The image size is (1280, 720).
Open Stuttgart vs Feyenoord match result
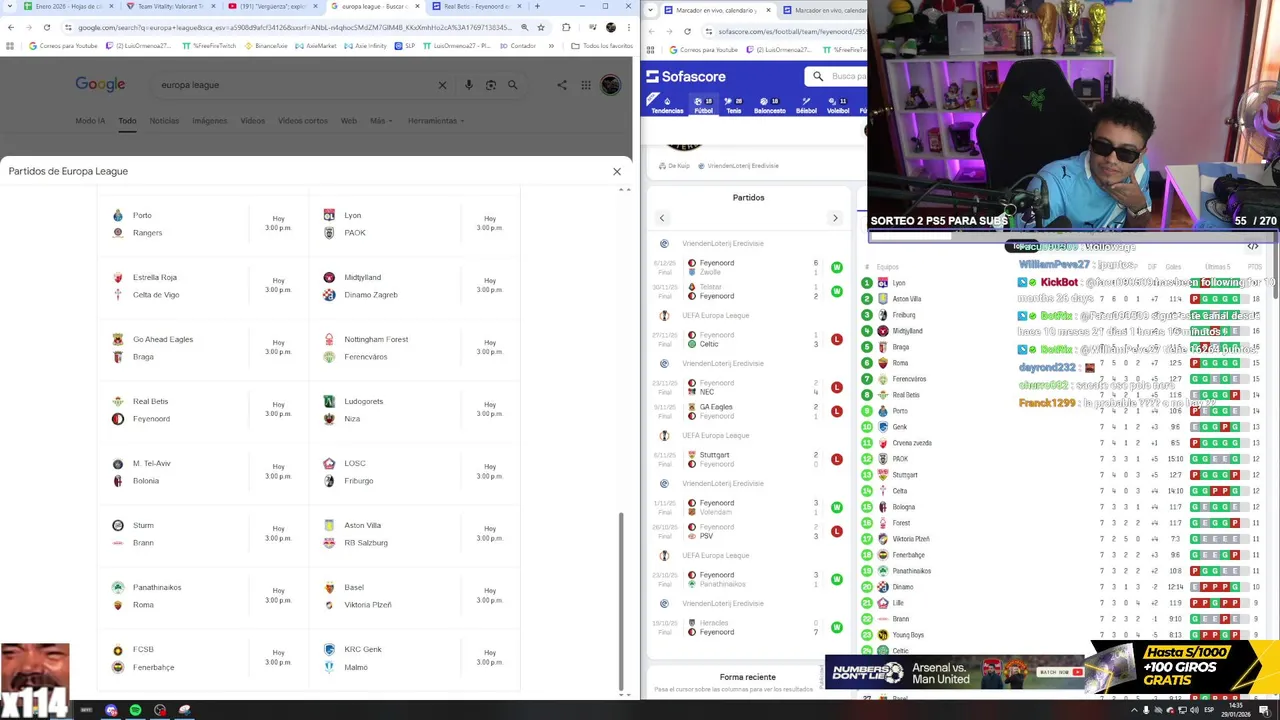point(750,459)
